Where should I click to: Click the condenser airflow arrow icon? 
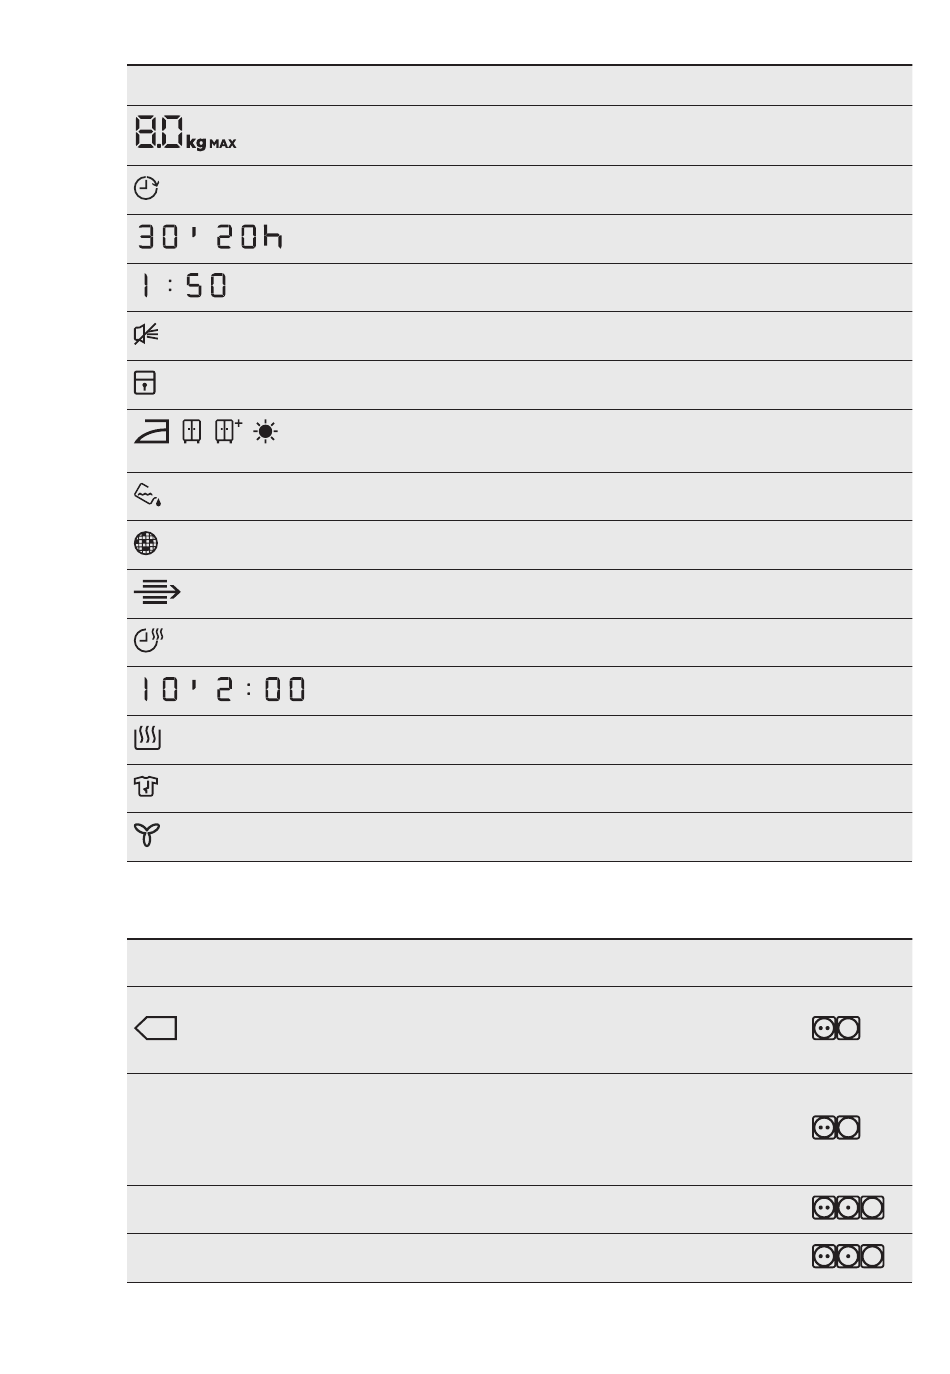pos(157,593)
